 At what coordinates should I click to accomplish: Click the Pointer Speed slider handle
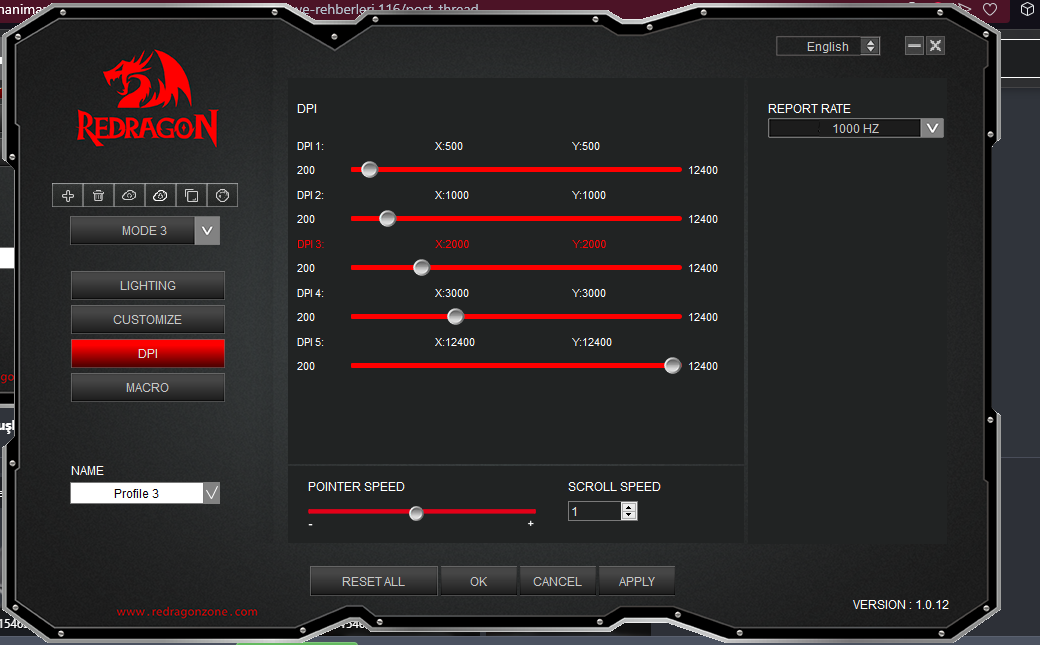point(416,513)
